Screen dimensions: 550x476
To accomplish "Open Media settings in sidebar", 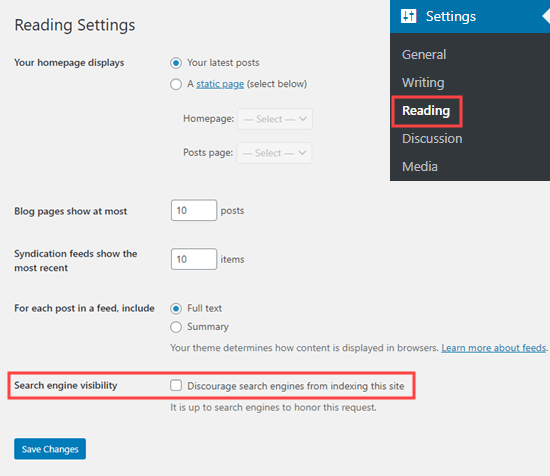I will (x=420, y=167).
